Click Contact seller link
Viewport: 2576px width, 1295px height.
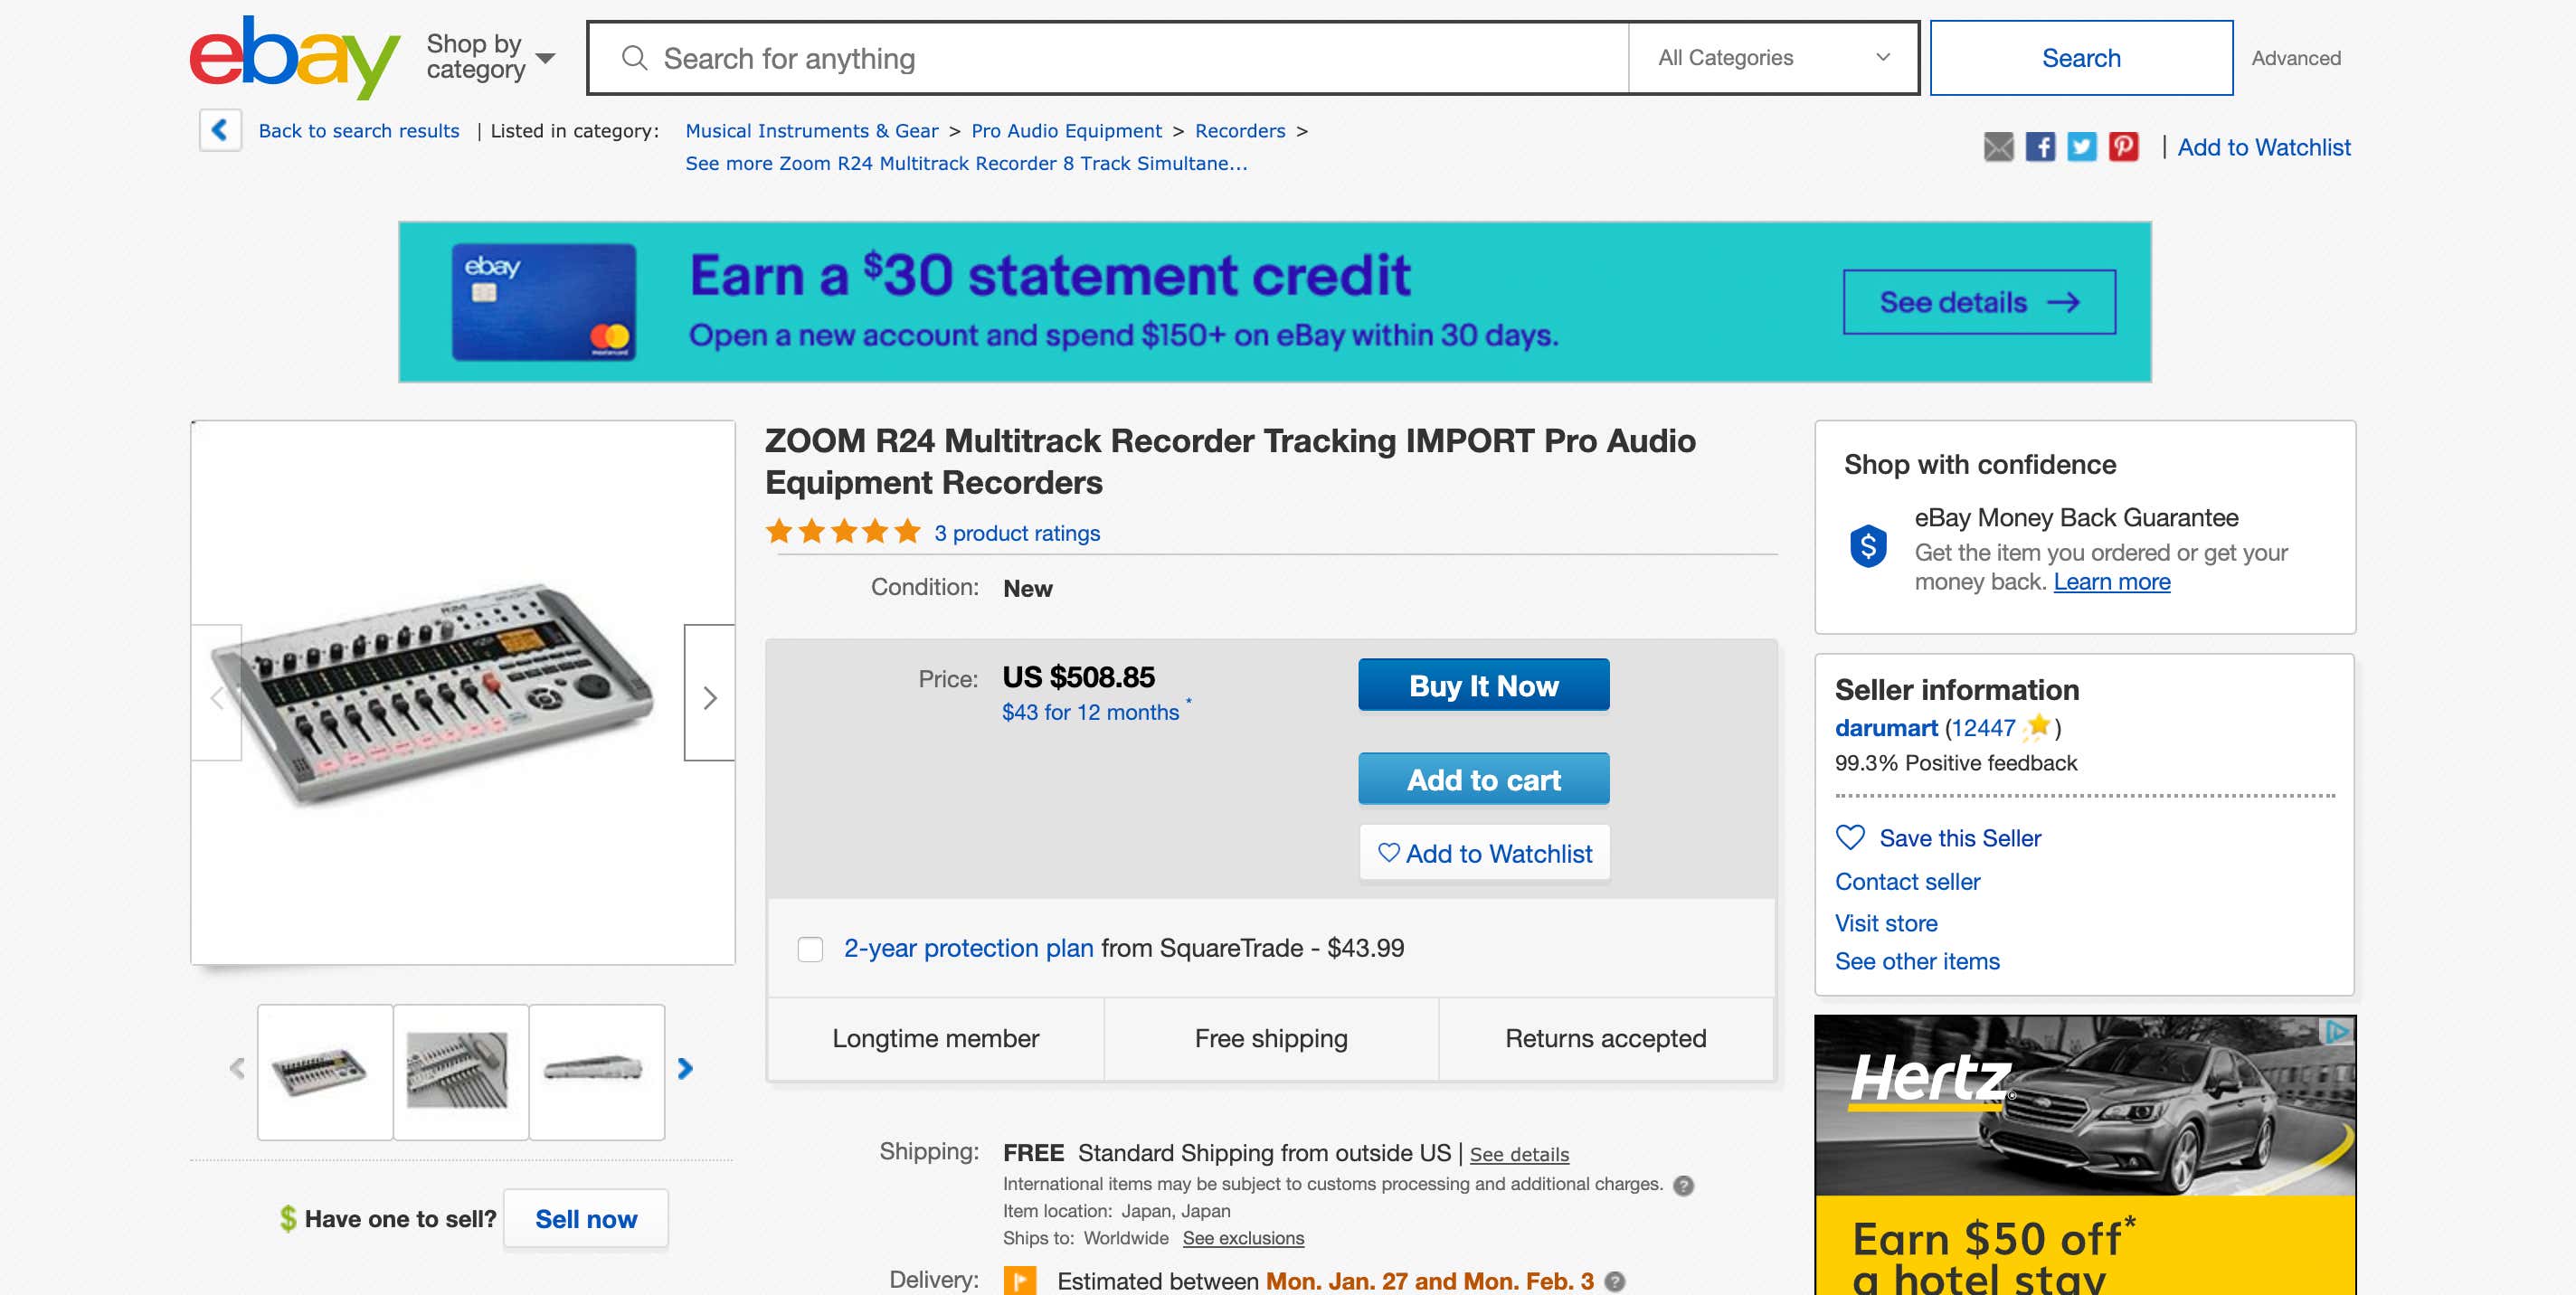click(x=1907, y=882)
